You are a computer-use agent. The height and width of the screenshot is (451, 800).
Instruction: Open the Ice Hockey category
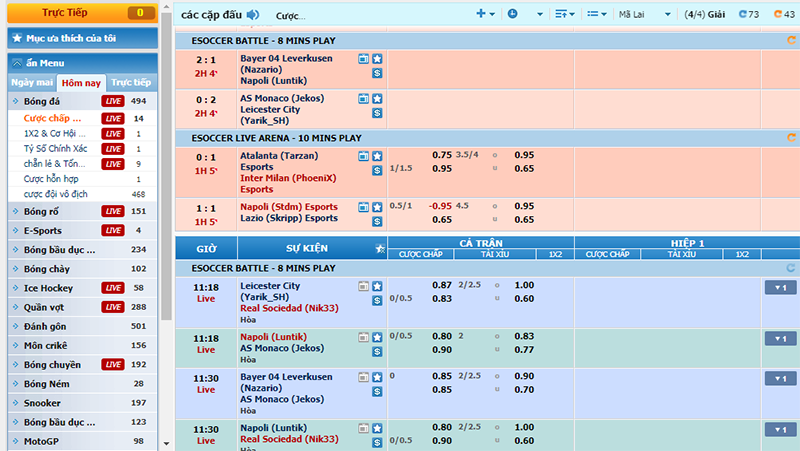pos(82,288)
